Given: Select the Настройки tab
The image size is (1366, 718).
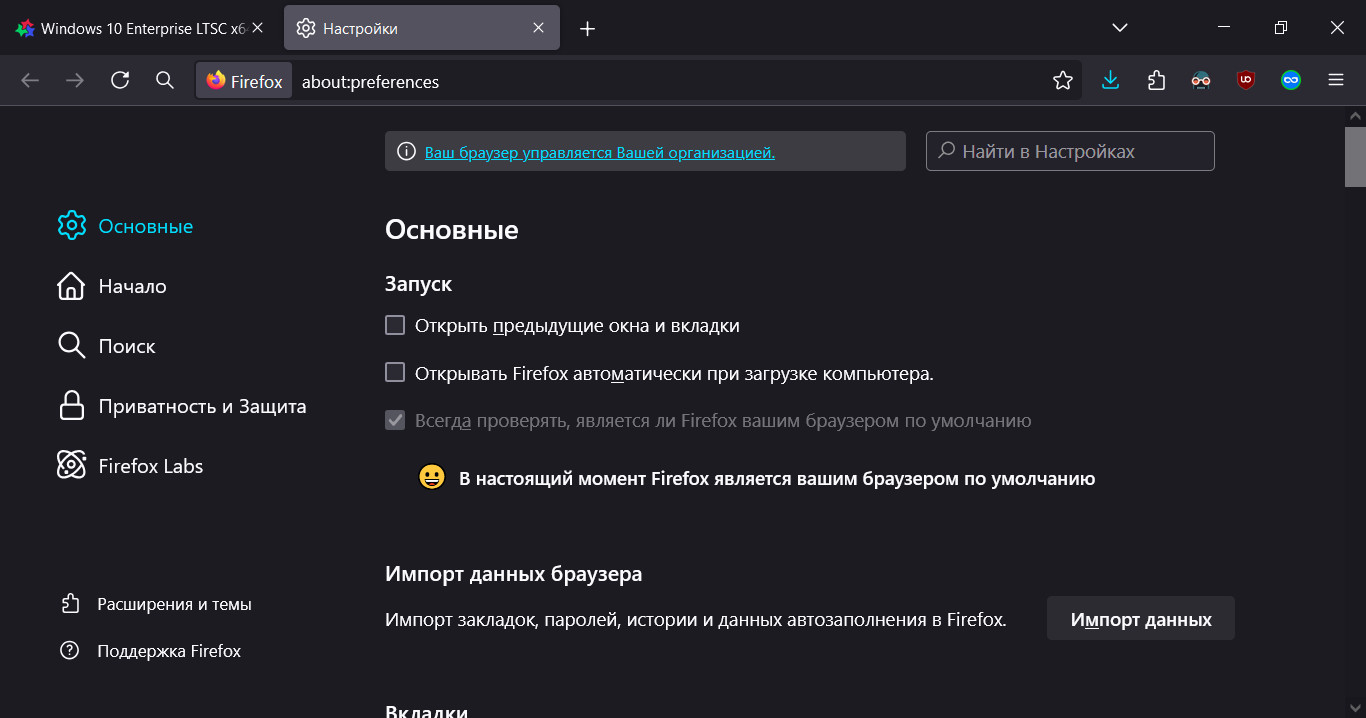Looking at the screenshot, I should (x=422, y=28).
